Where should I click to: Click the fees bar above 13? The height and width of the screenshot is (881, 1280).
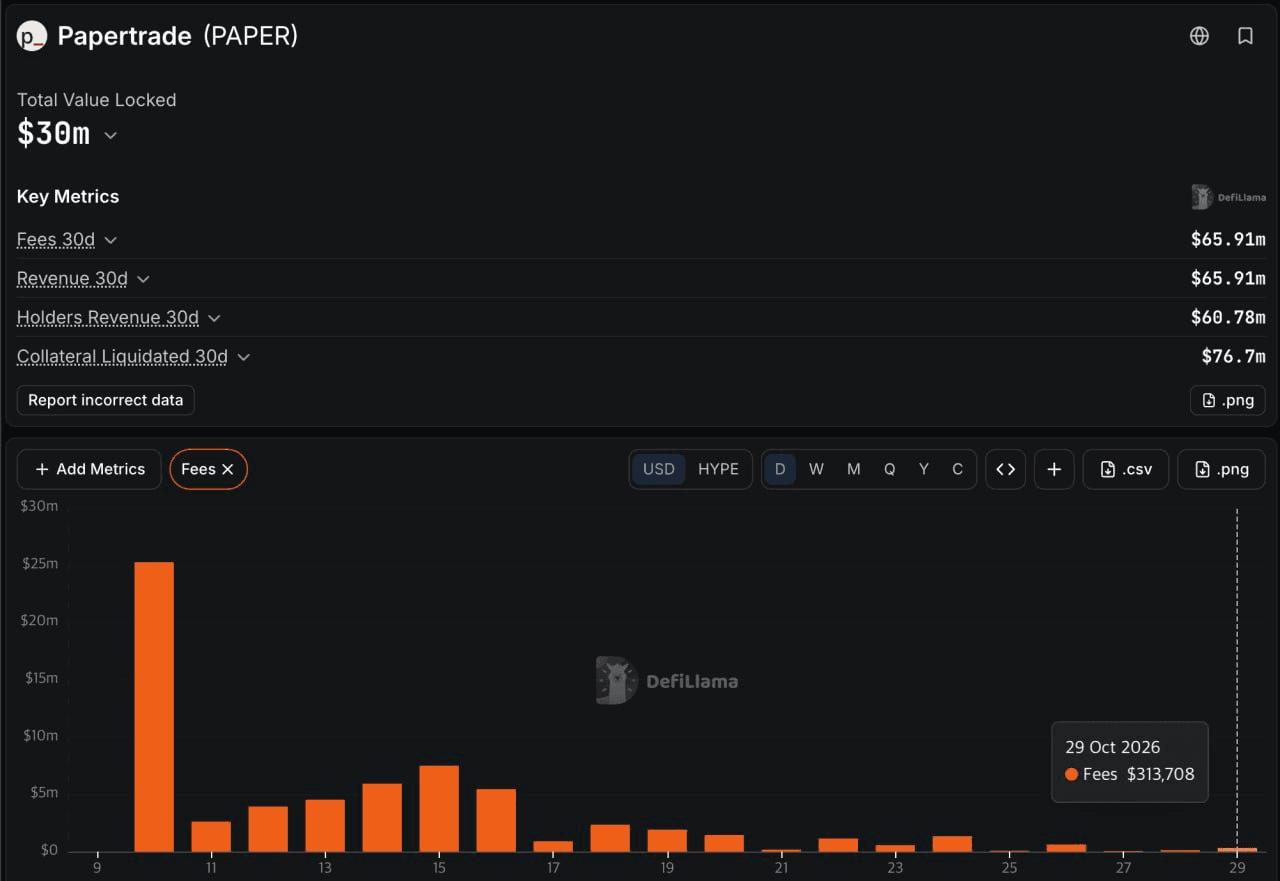[325, 825]
